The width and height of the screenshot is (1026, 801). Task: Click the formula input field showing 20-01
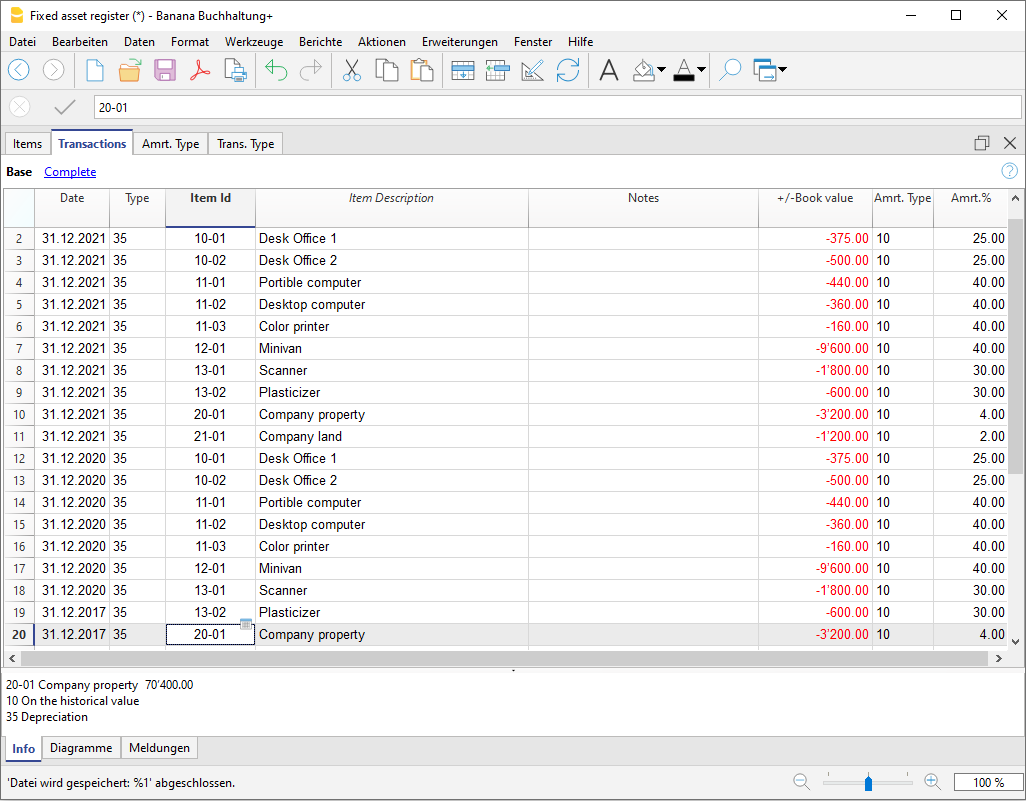[555, 107]
